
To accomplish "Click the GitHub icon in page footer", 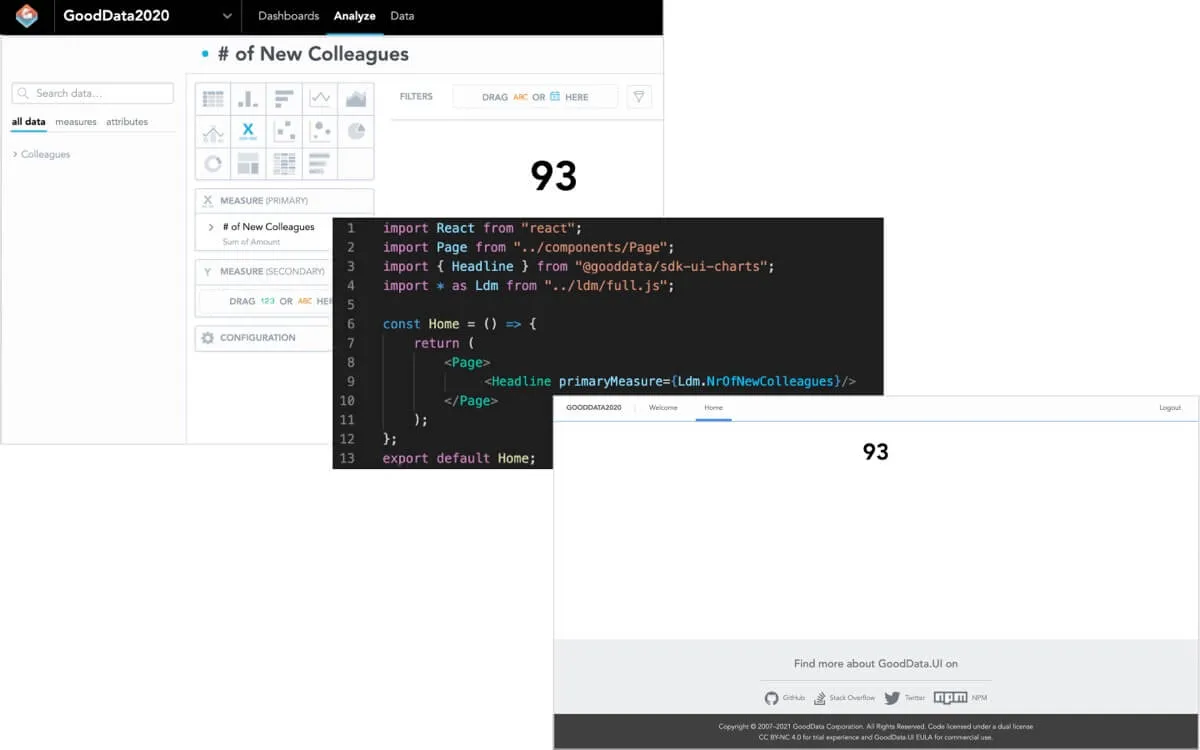I will coord(772,697).
